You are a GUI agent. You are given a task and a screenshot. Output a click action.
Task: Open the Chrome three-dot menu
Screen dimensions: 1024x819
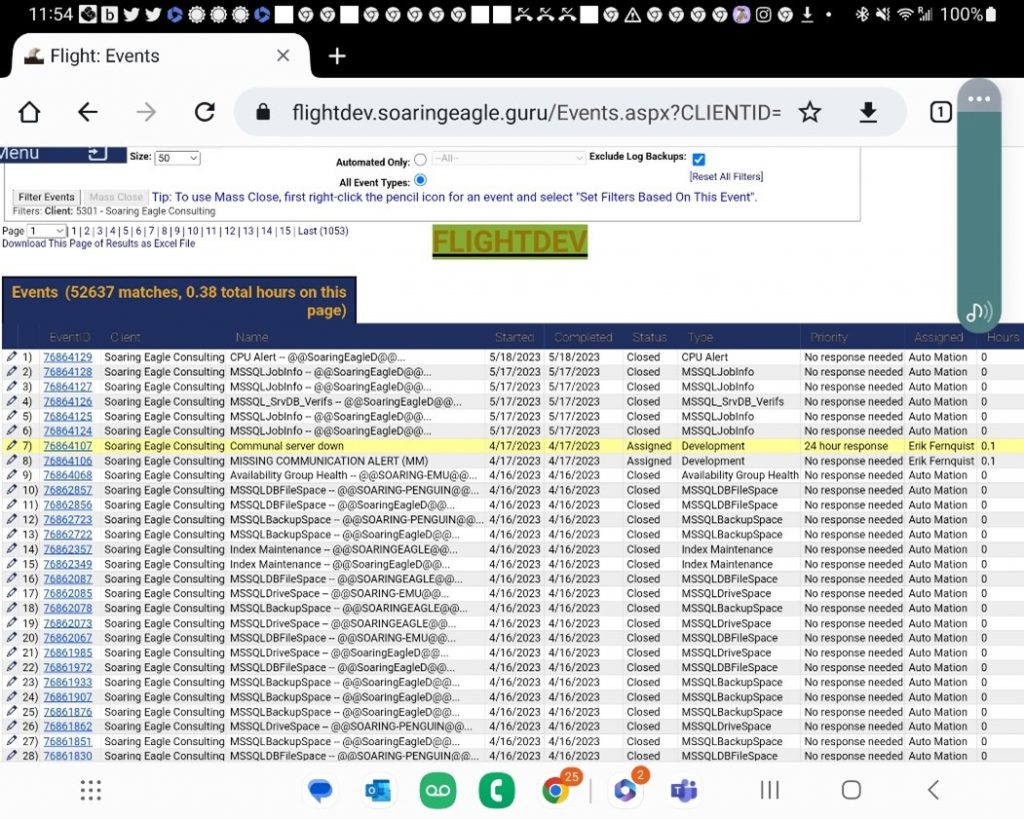(x=978, y=98)
